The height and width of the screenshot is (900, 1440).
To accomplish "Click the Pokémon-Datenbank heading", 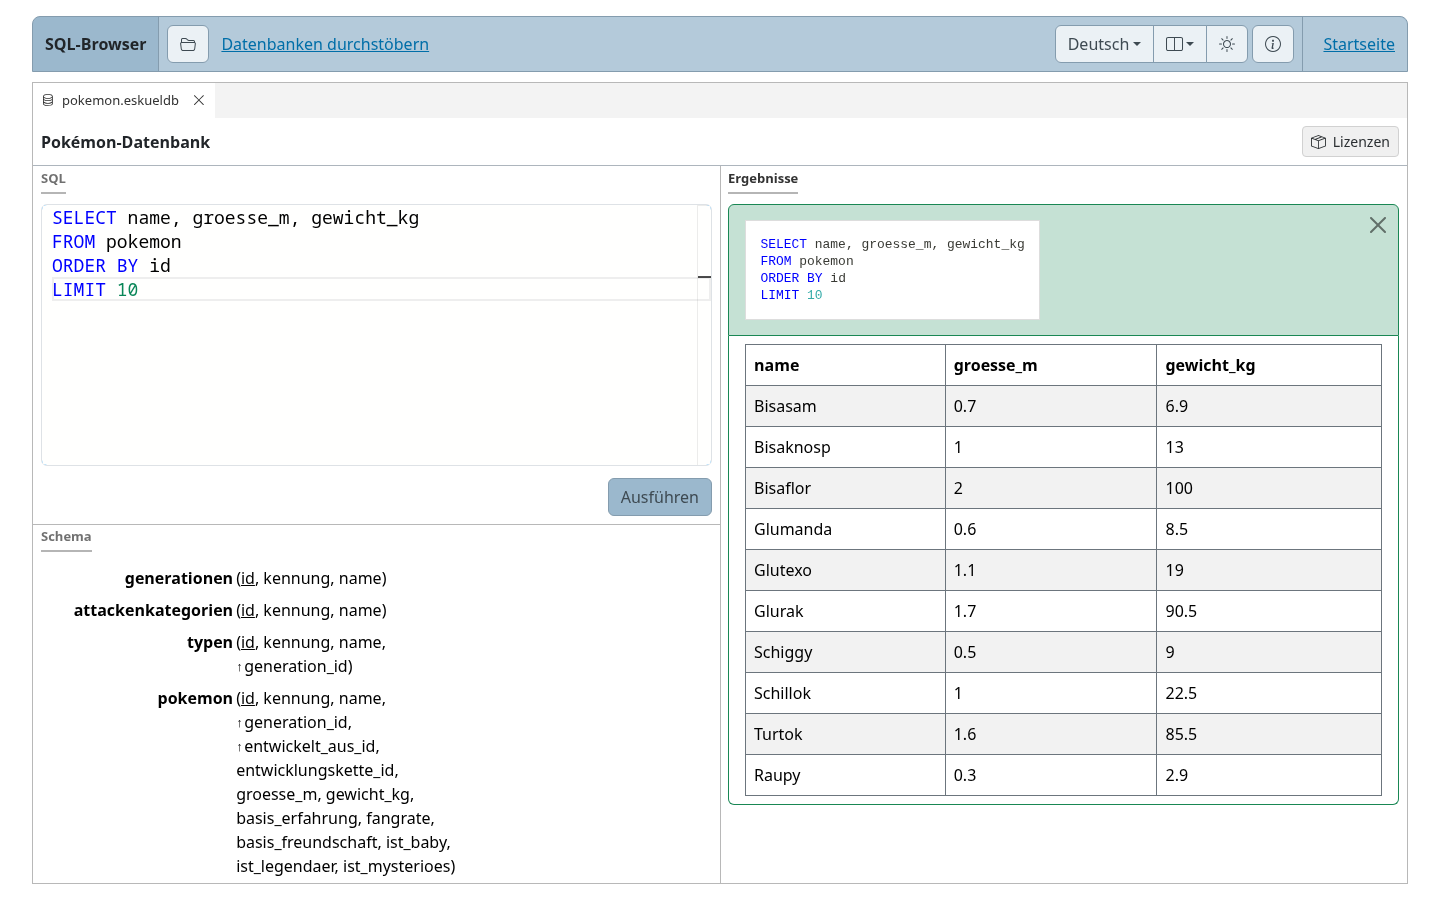I will pos(125,142).
